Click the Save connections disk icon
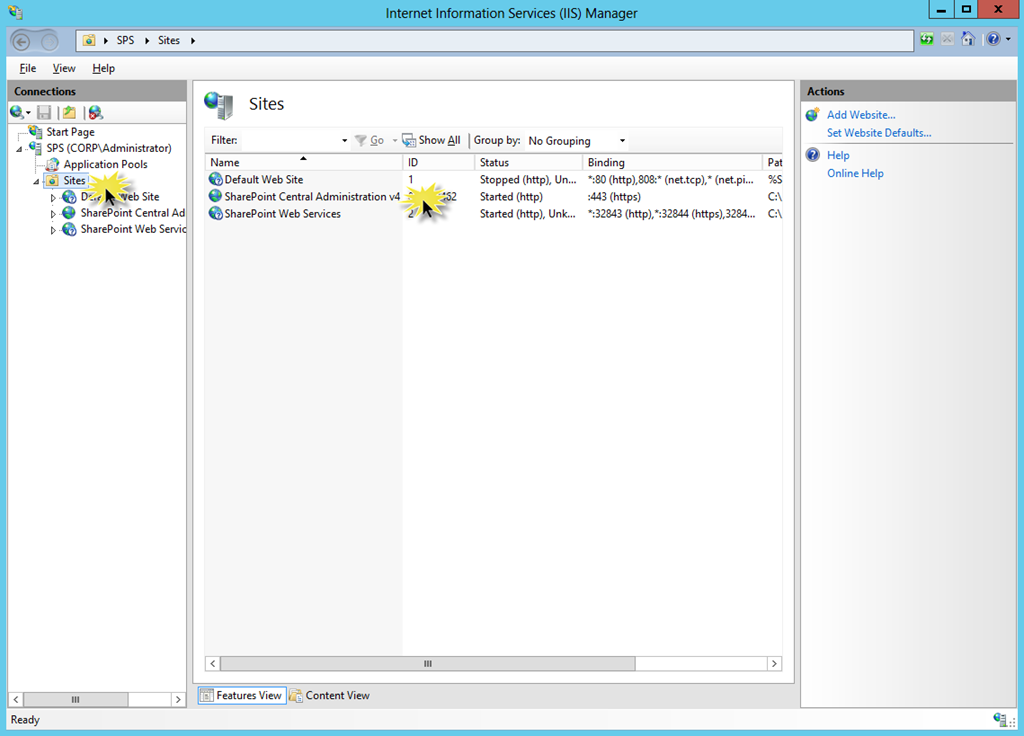1024x736 pixels. click(44, 113)
